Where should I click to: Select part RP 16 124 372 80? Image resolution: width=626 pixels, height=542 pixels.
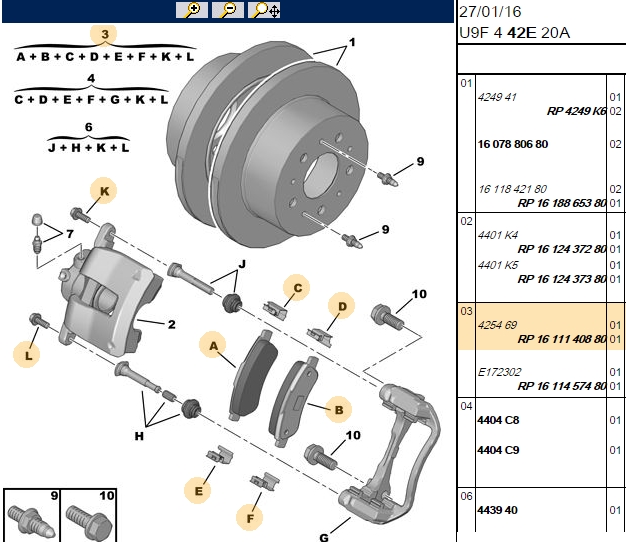(x=562, y=249)
